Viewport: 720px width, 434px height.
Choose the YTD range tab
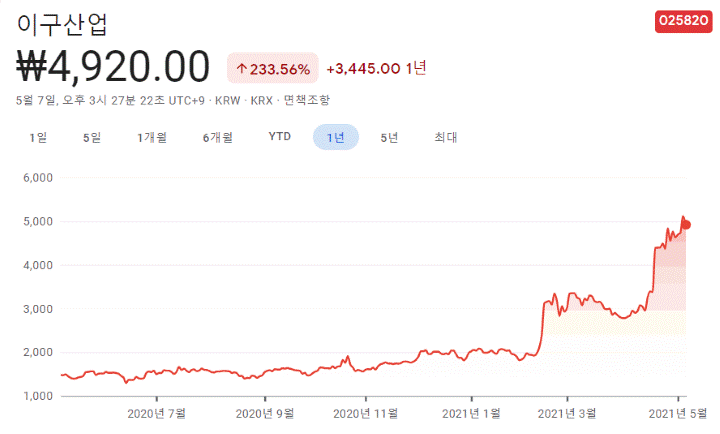click(x=280, y=137)
